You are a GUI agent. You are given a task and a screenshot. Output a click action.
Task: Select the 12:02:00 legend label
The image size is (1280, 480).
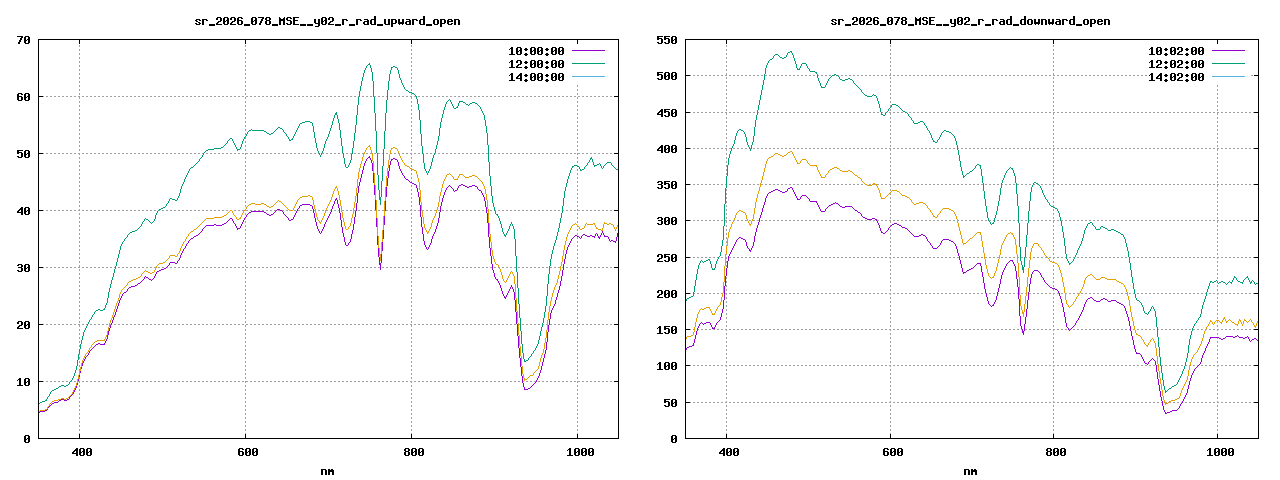(x=1176, y=64)
